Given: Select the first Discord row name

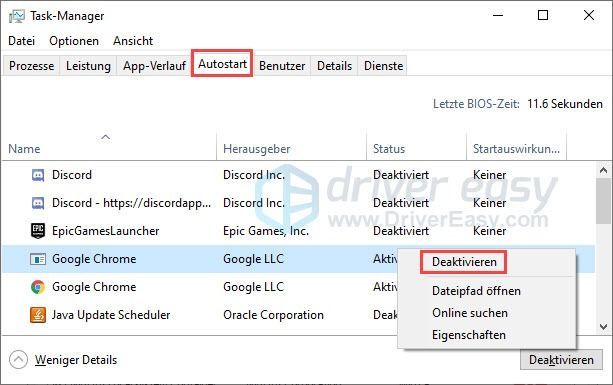Looking at the screenshot, I should pos(72,175).
